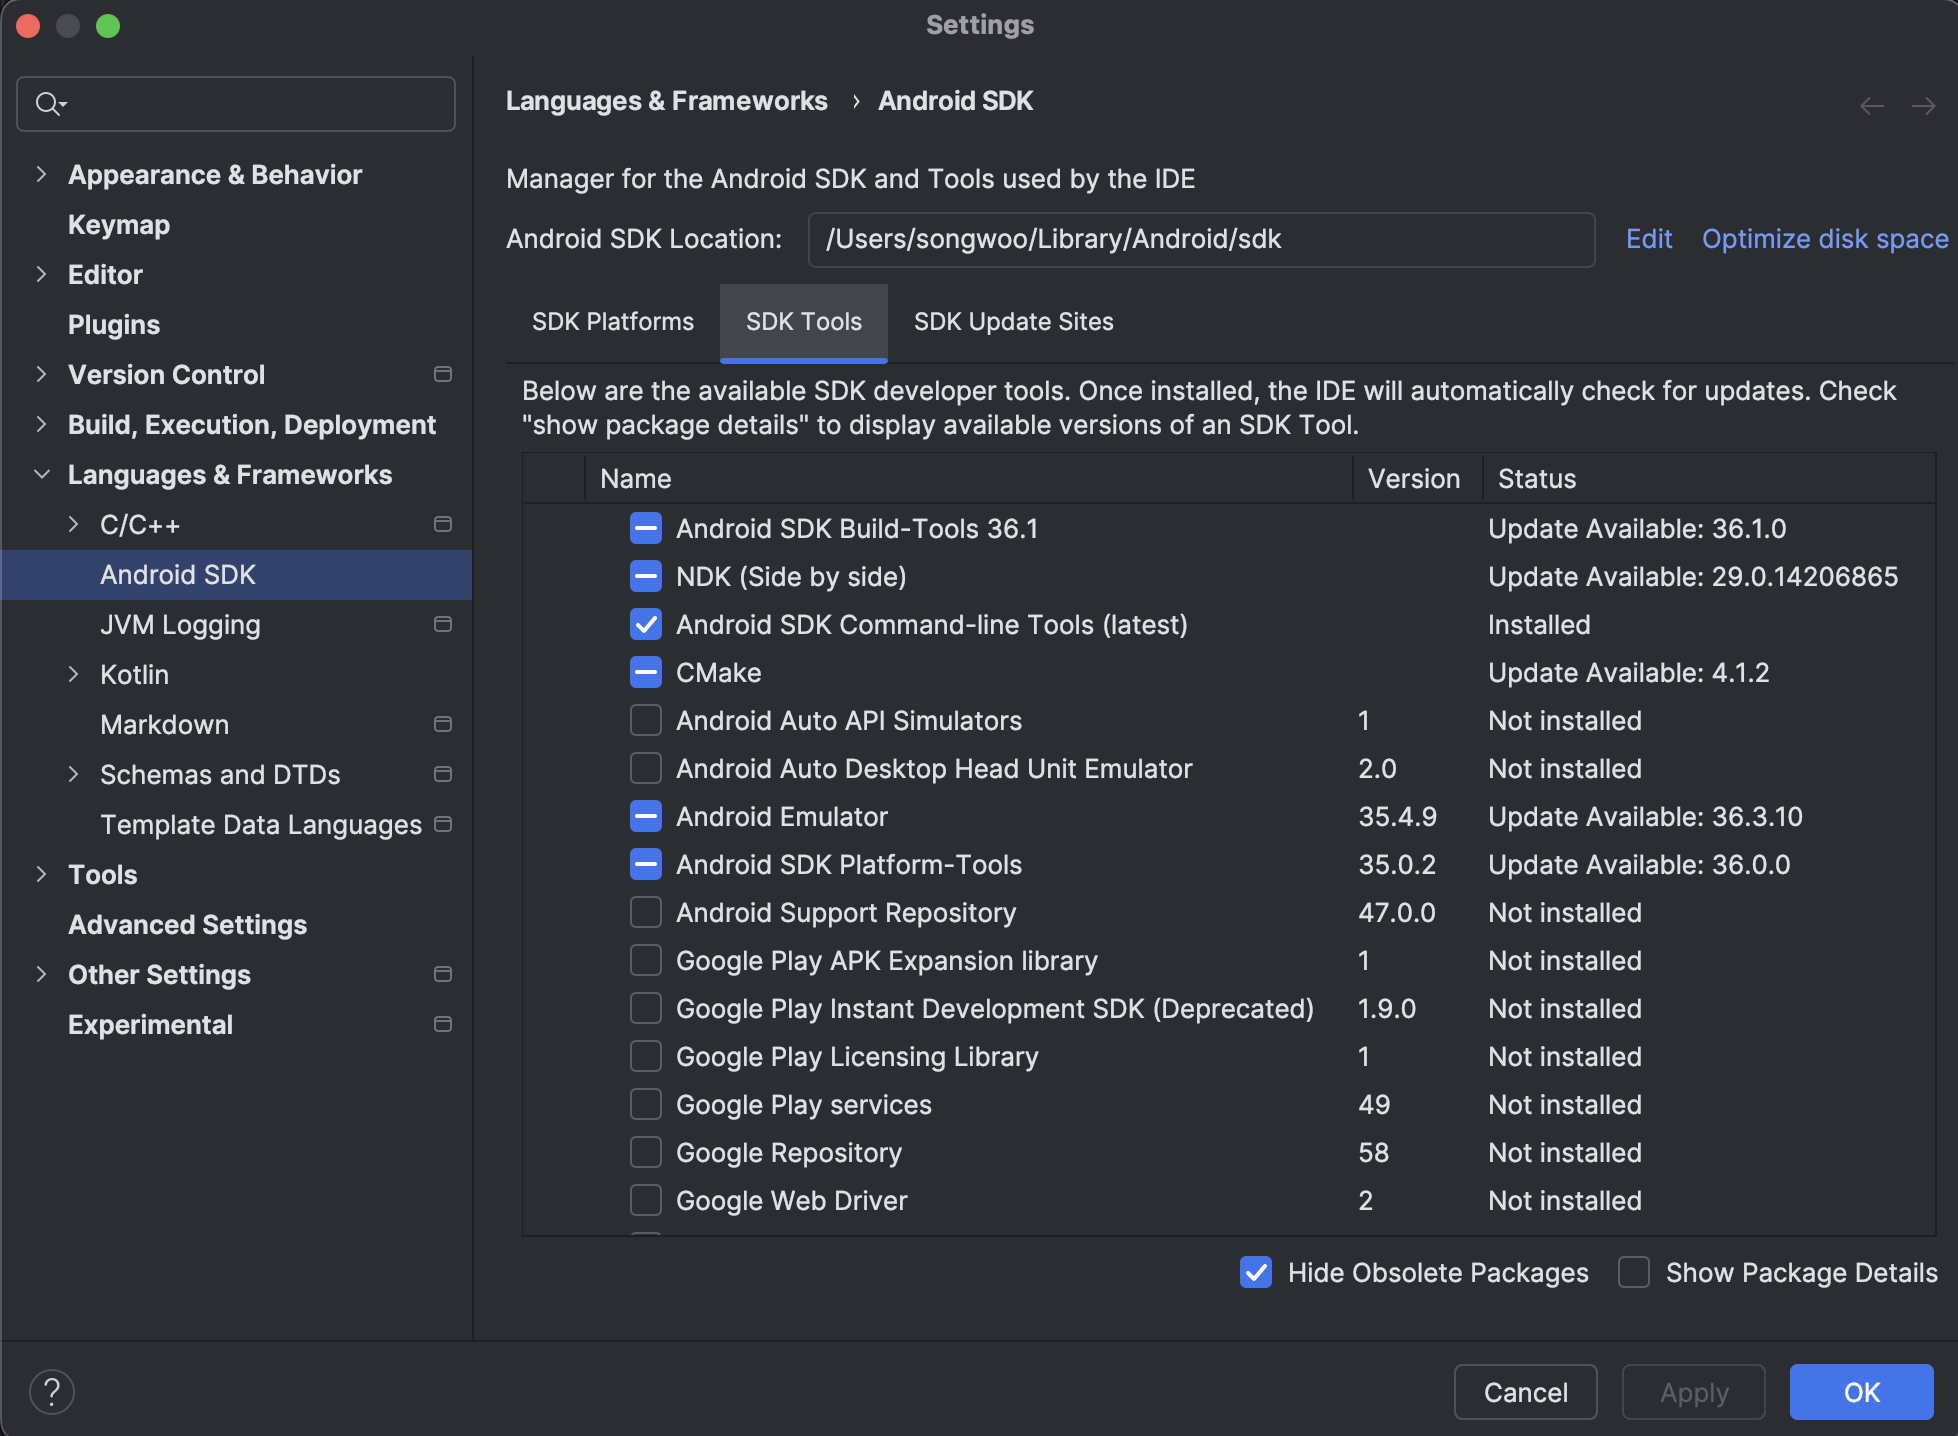Image resolution: width=1958 pixels, height=1436 pixels.
Task: Click the Android SDK Location field
Action: click(1200, 239)
